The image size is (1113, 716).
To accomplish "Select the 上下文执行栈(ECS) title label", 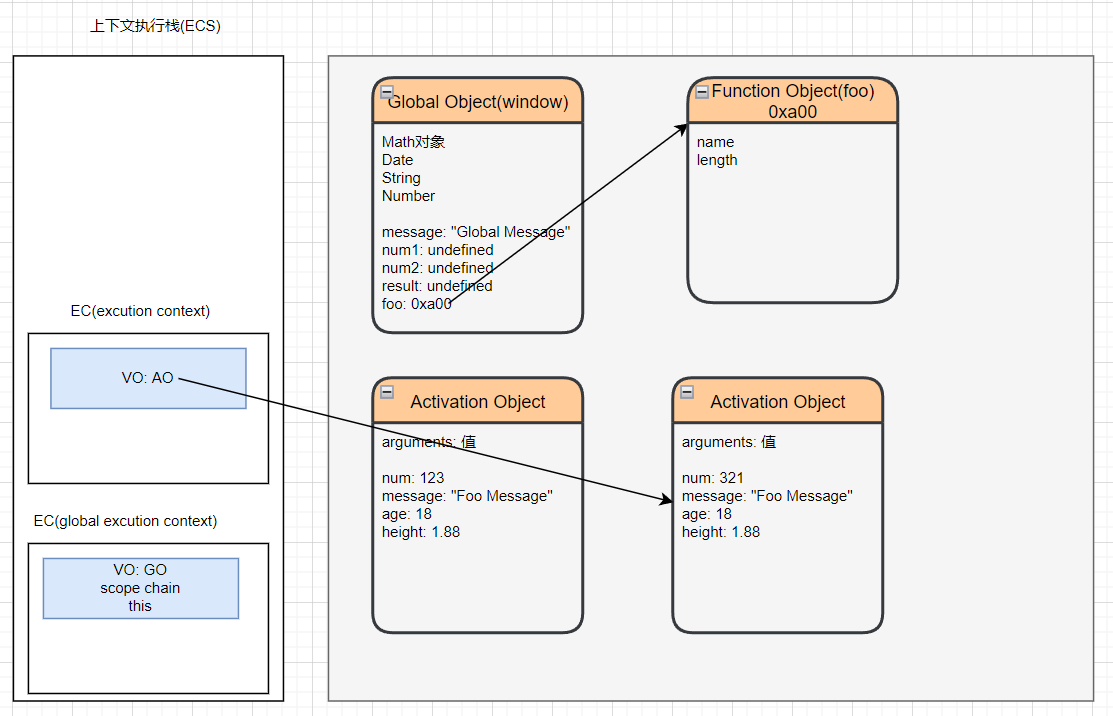I will (x=155, y=26).
